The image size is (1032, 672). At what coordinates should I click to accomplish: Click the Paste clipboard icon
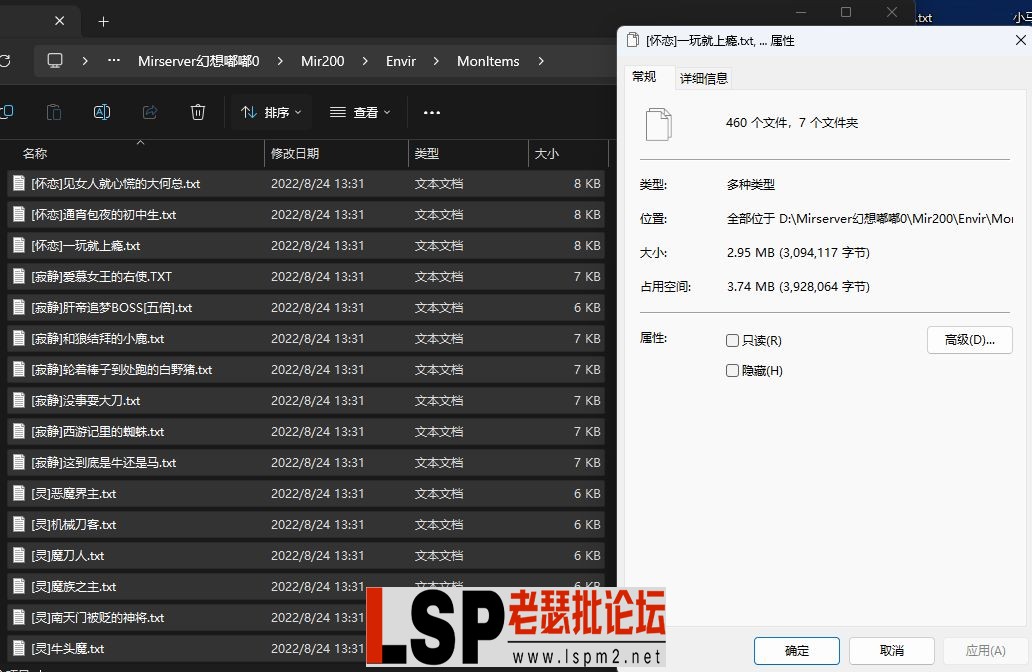[54, 113]
